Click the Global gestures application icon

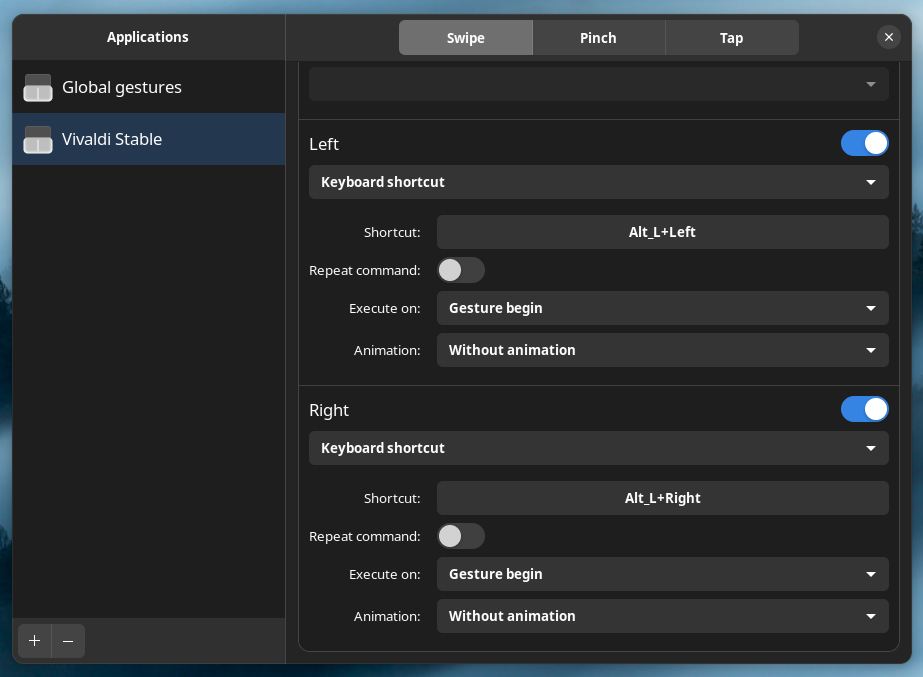pos(37,88)
